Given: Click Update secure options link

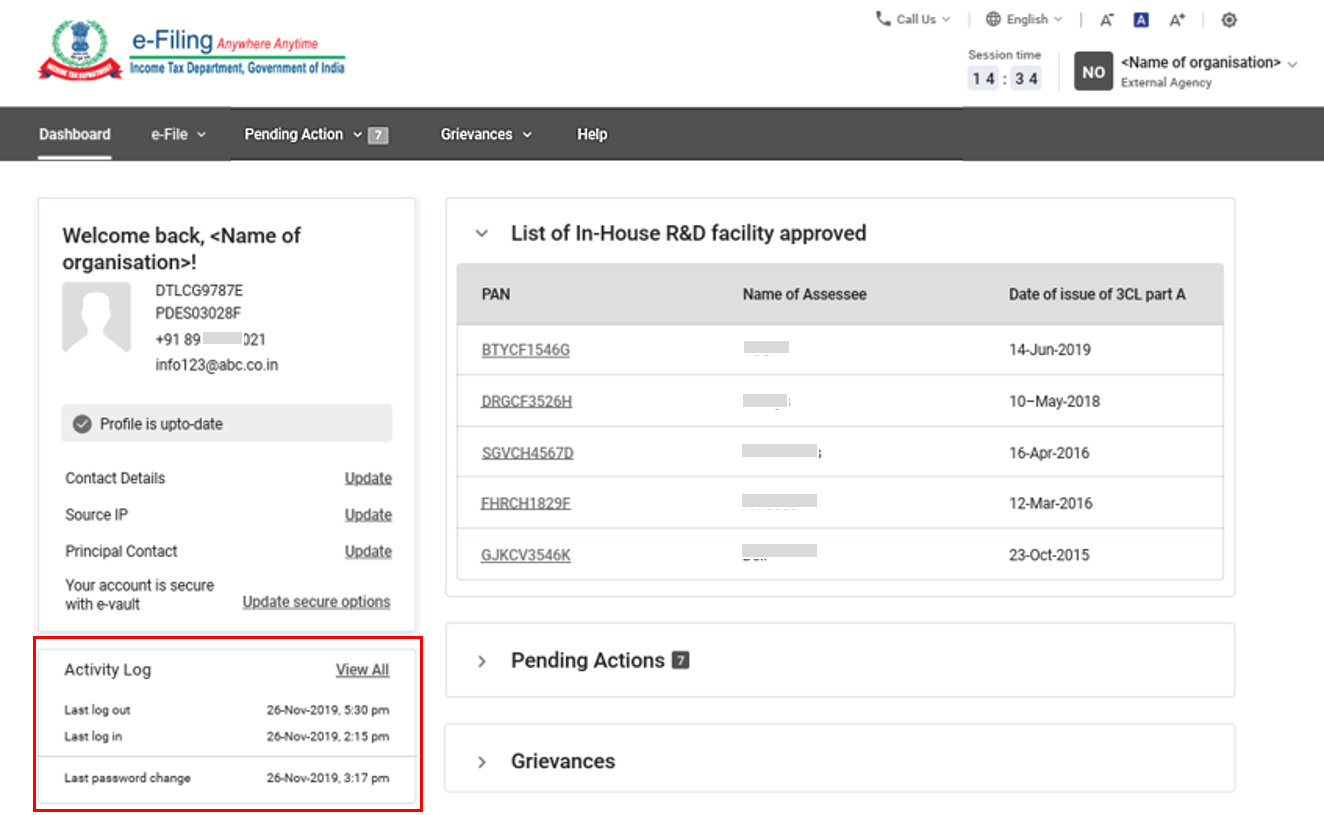Looking at the screenshot, I should (316, 602).
